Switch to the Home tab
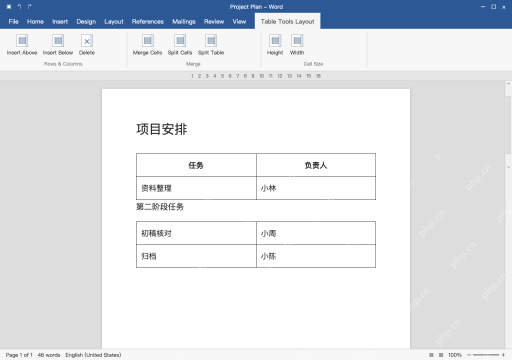512x360 pixels. pos(35,22)
